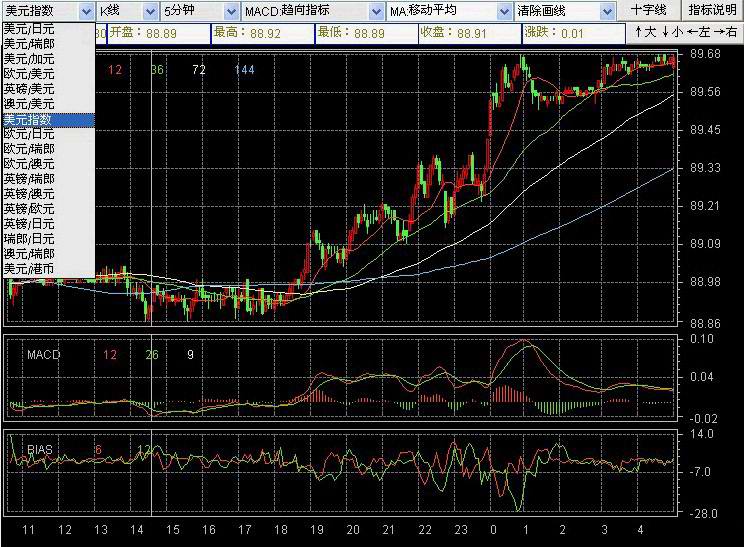This screenshot has width=744, height=547.
Task: Select 澳元/瑞郎 in the pair list
Action: [x=48, y=254]
